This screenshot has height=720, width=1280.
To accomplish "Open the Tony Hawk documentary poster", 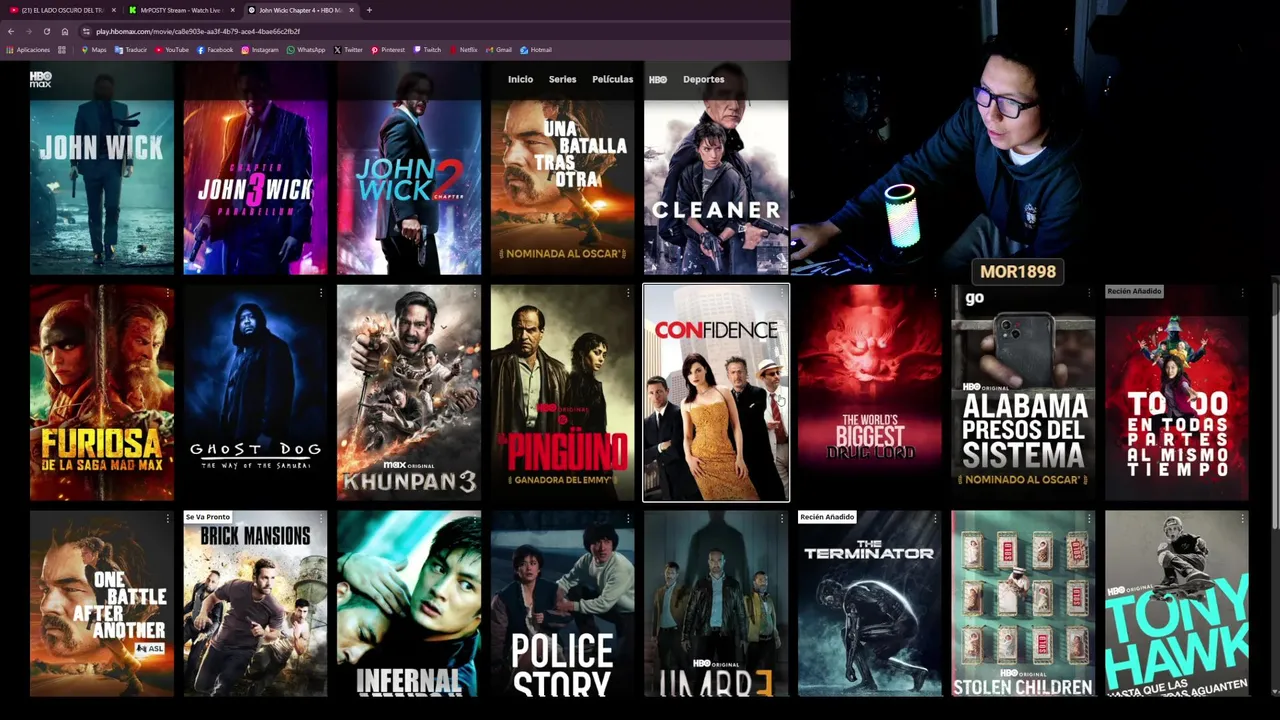I will click(x=1177, y=603).
